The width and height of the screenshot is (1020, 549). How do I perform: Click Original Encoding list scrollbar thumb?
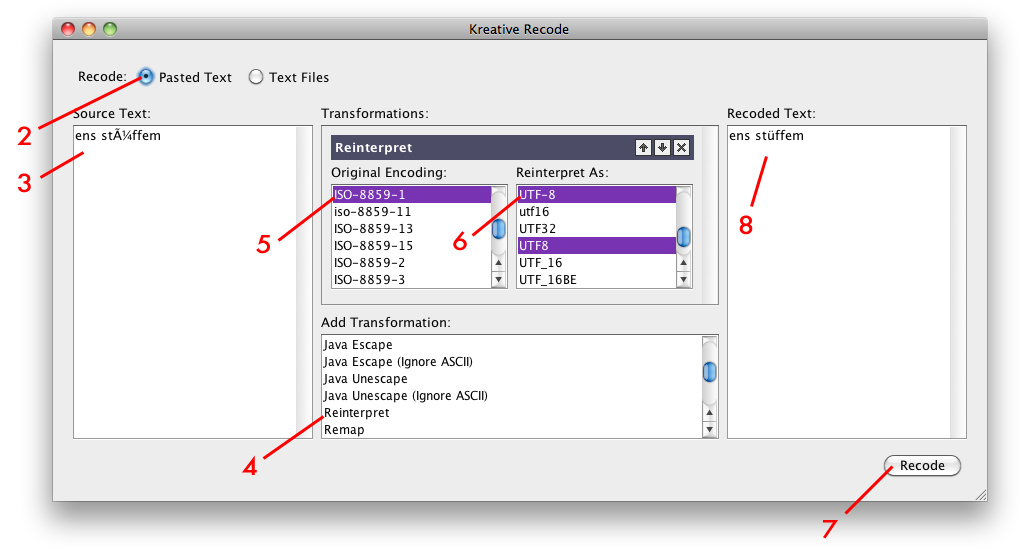pos(499,229)
